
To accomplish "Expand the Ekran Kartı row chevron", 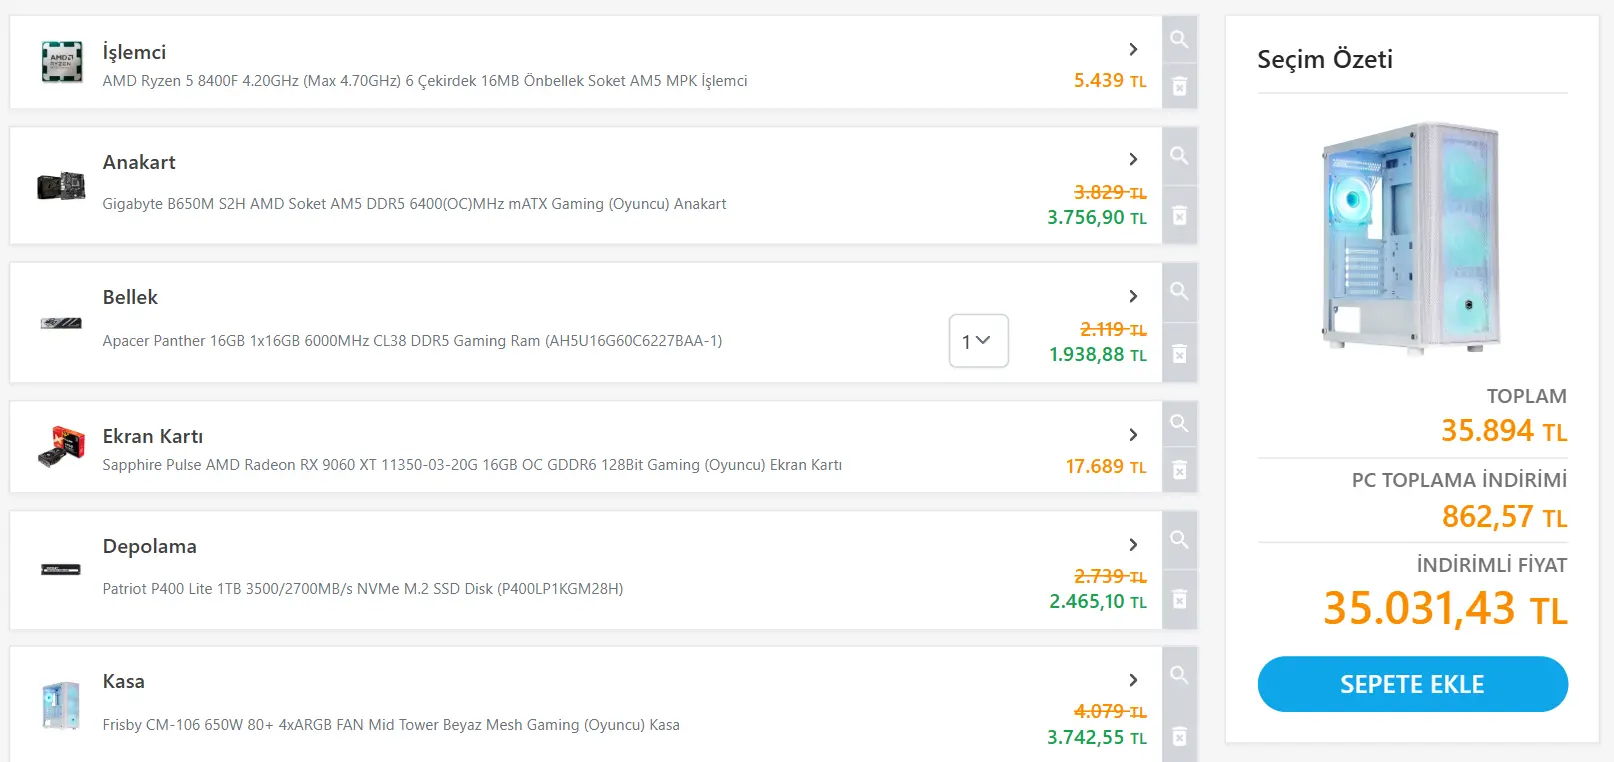I will click(x=1133, y=435).
